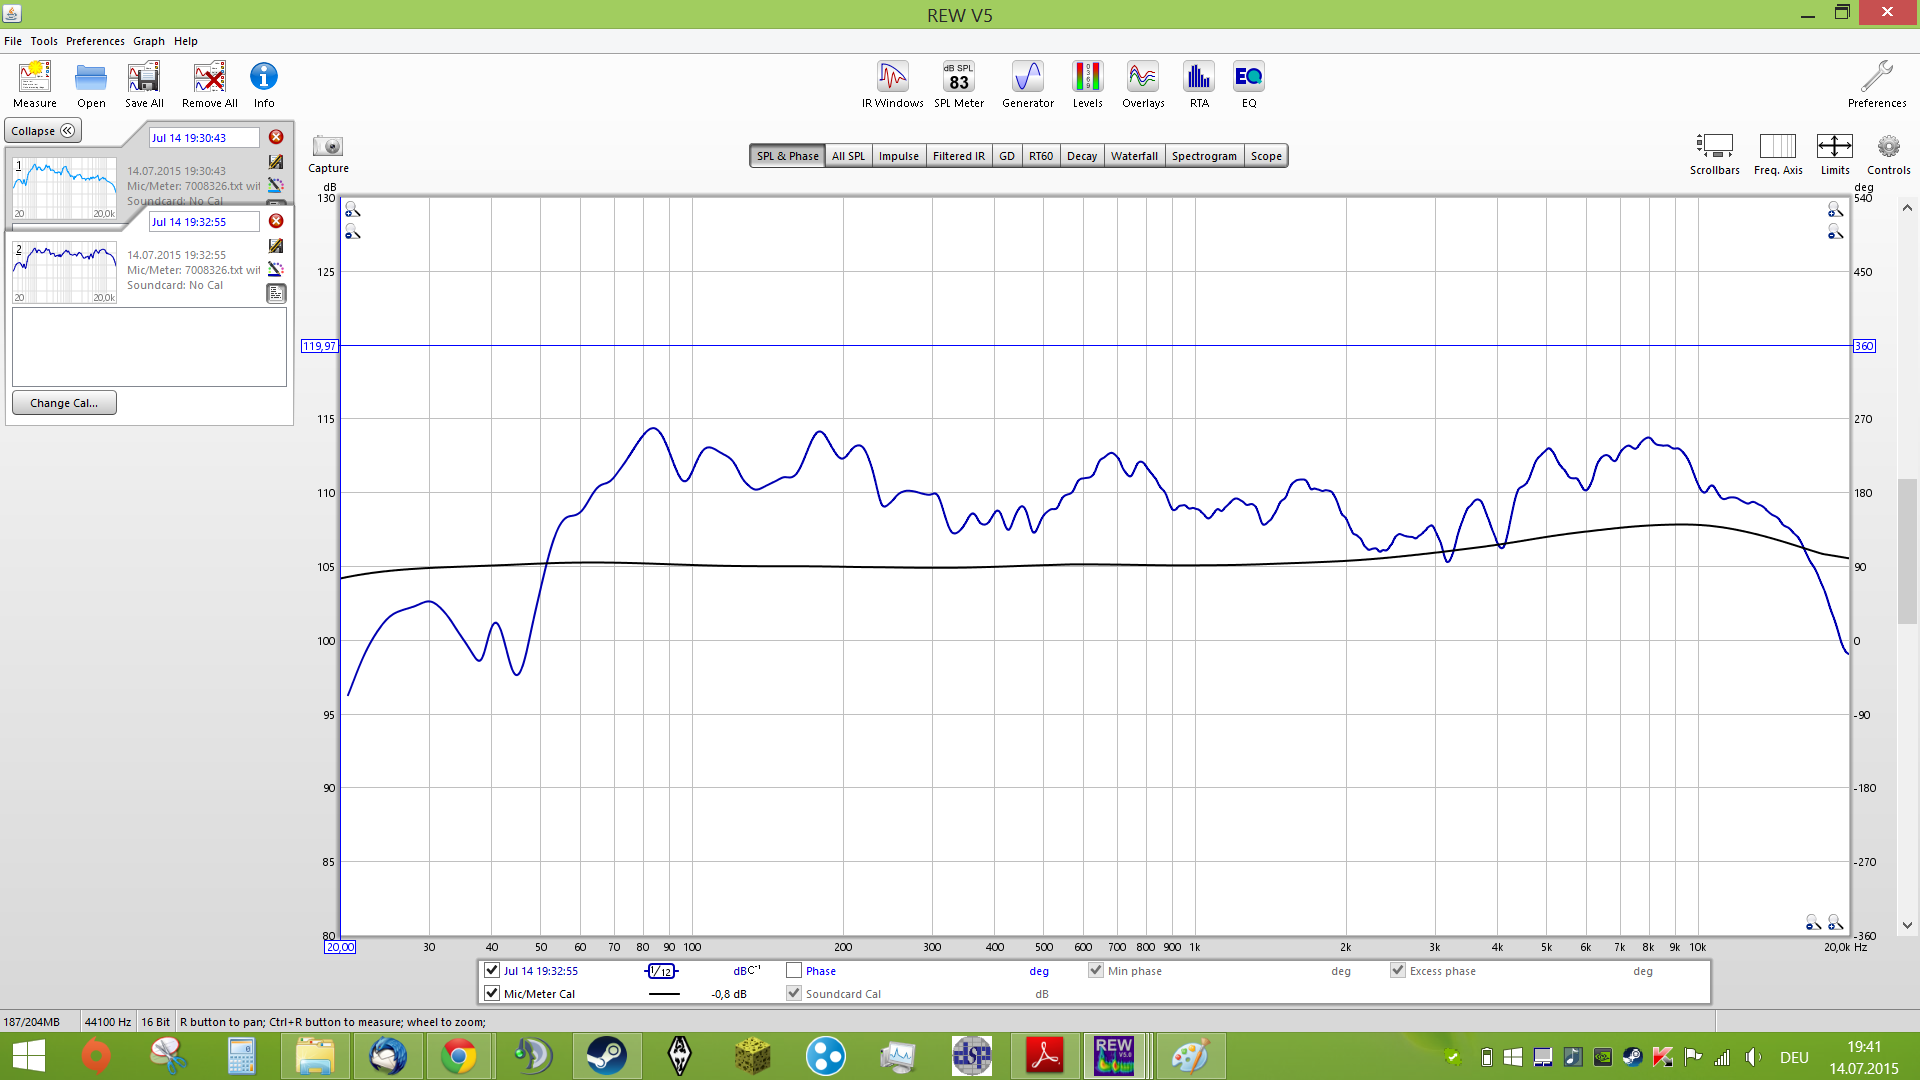Click the Change Cal... button
Screen dimensions: 1920x1080
64,403
